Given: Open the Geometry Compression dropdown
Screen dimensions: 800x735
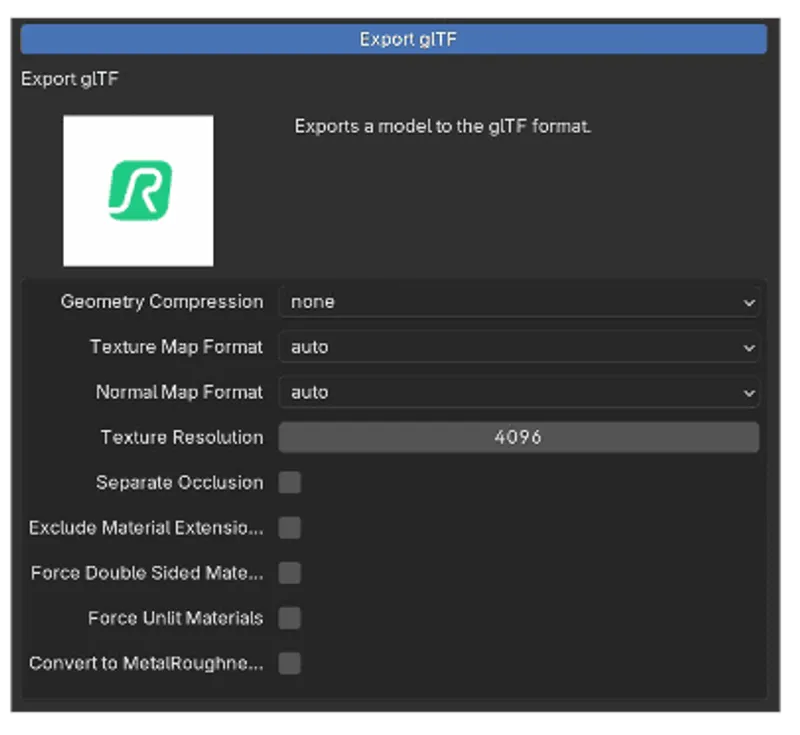Looking at the screenshot, I should pos(519,302).
